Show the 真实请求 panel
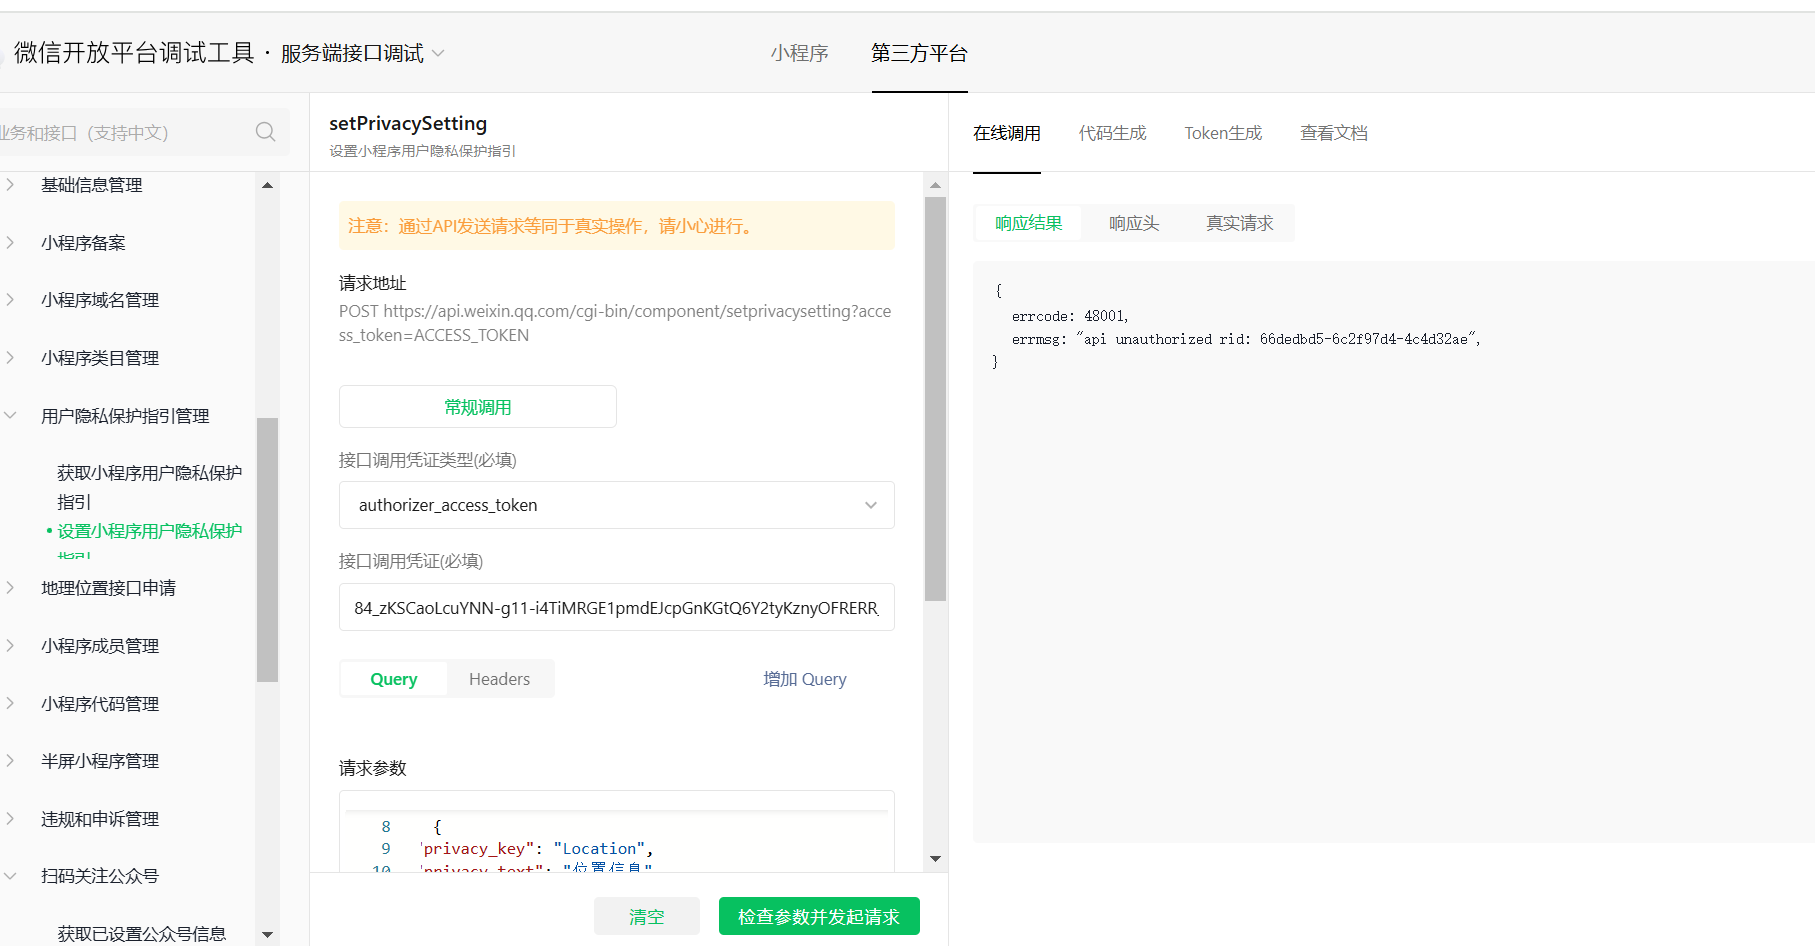 (x=1239, y=223)
